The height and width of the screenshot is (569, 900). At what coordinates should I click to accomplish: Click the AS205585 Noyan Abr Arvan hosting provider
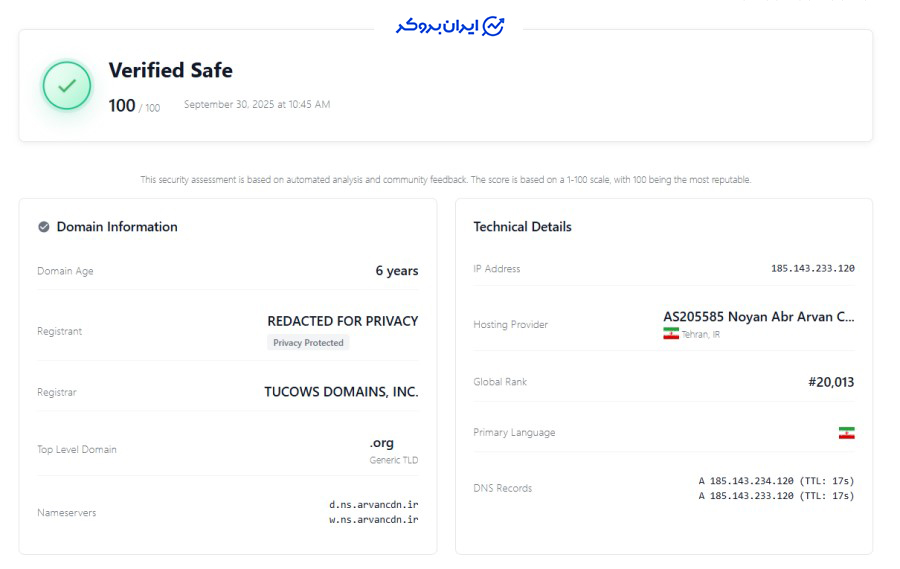pos(759,317)
